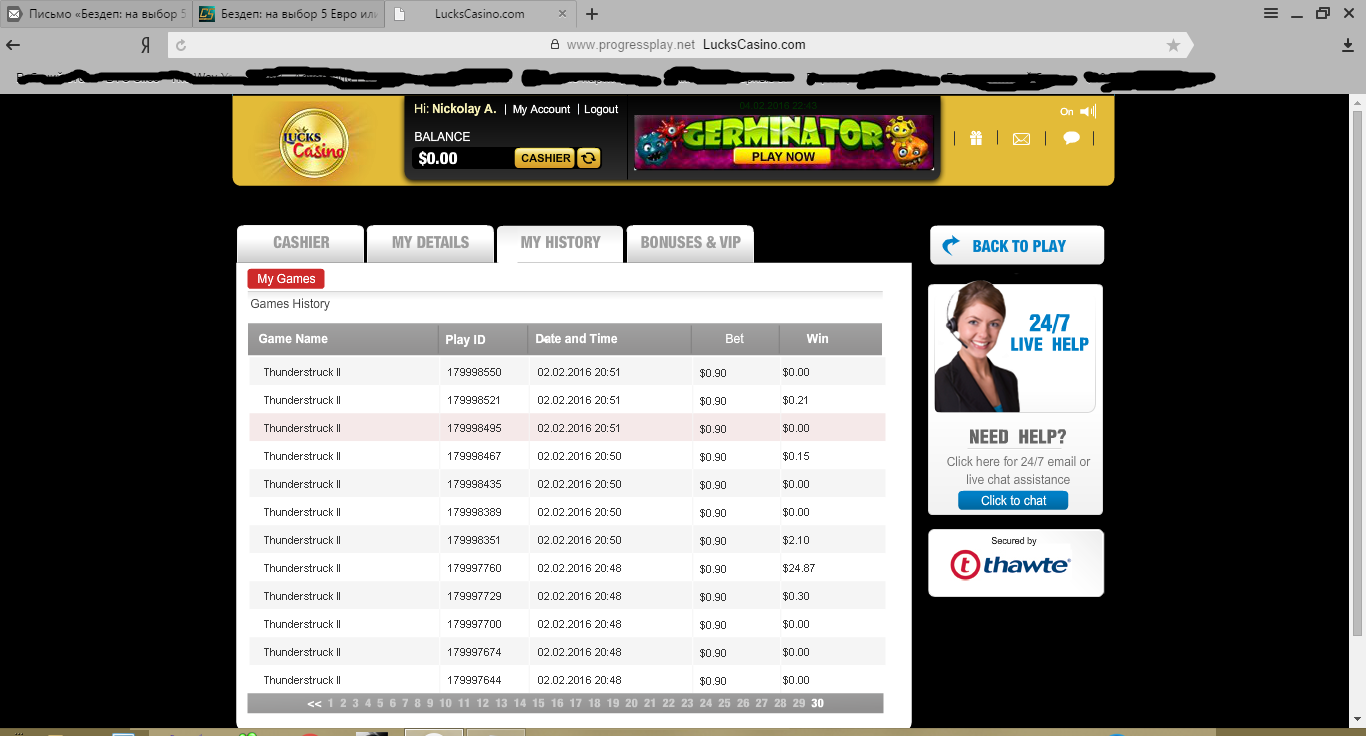1366x736 pixels.
Task: Go to history page 20
Action: pos(631,704)
